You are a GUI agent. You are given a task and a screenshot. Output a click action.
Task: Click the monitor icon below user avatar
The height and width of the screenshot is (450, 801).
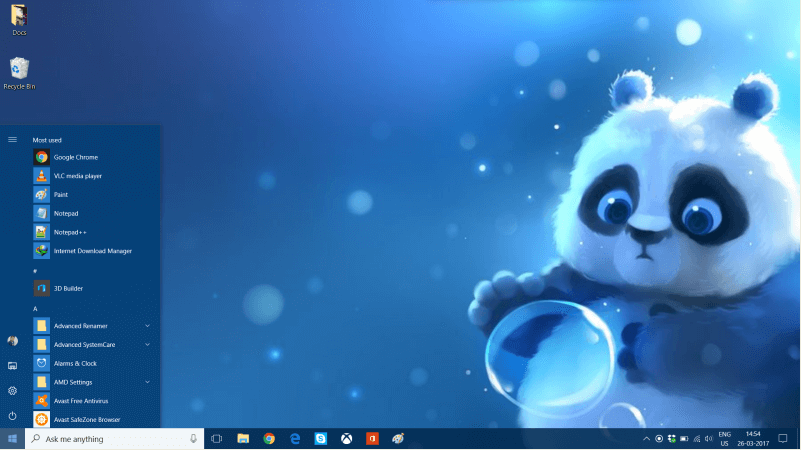(x=12, y=366)
